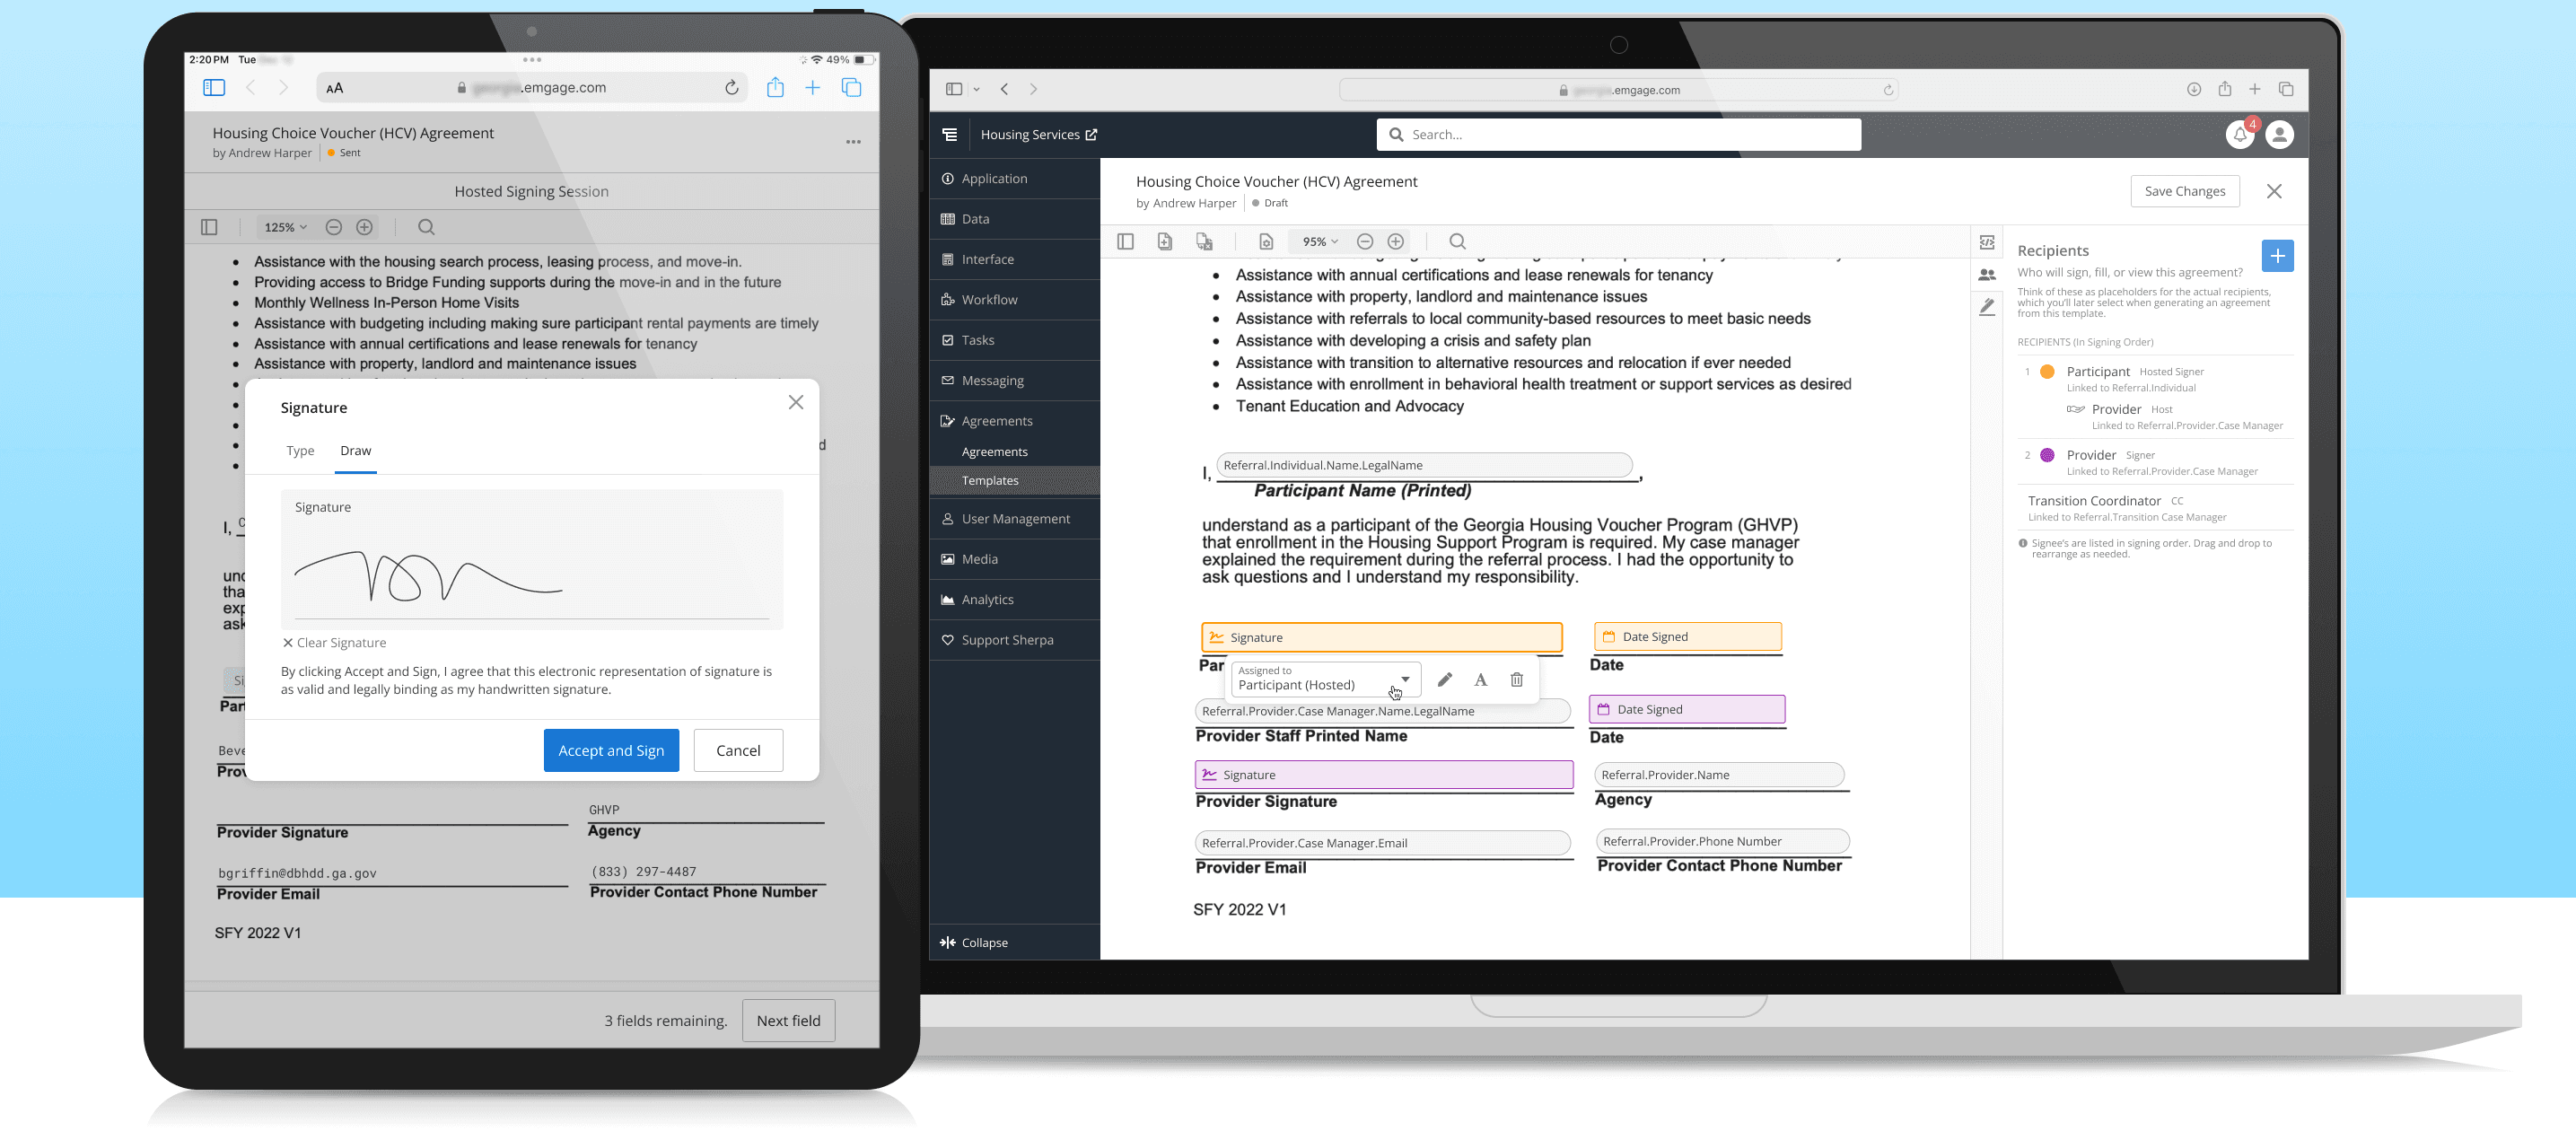Click Save Changes button
Image resolution: width=2576 pixels, height=1131 pixels.
[2184, 191]
